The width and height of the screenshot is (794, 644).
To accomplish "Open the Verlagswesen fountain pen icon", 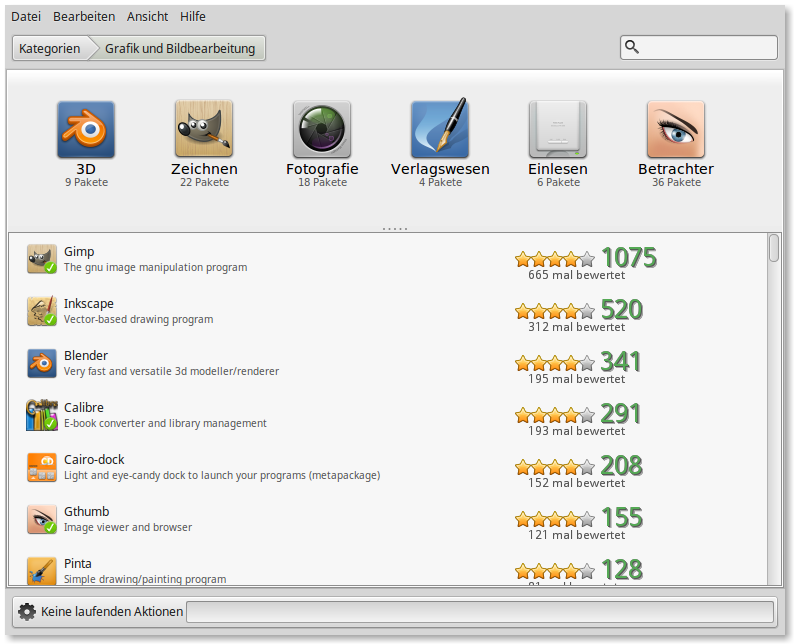I will 440,129.
